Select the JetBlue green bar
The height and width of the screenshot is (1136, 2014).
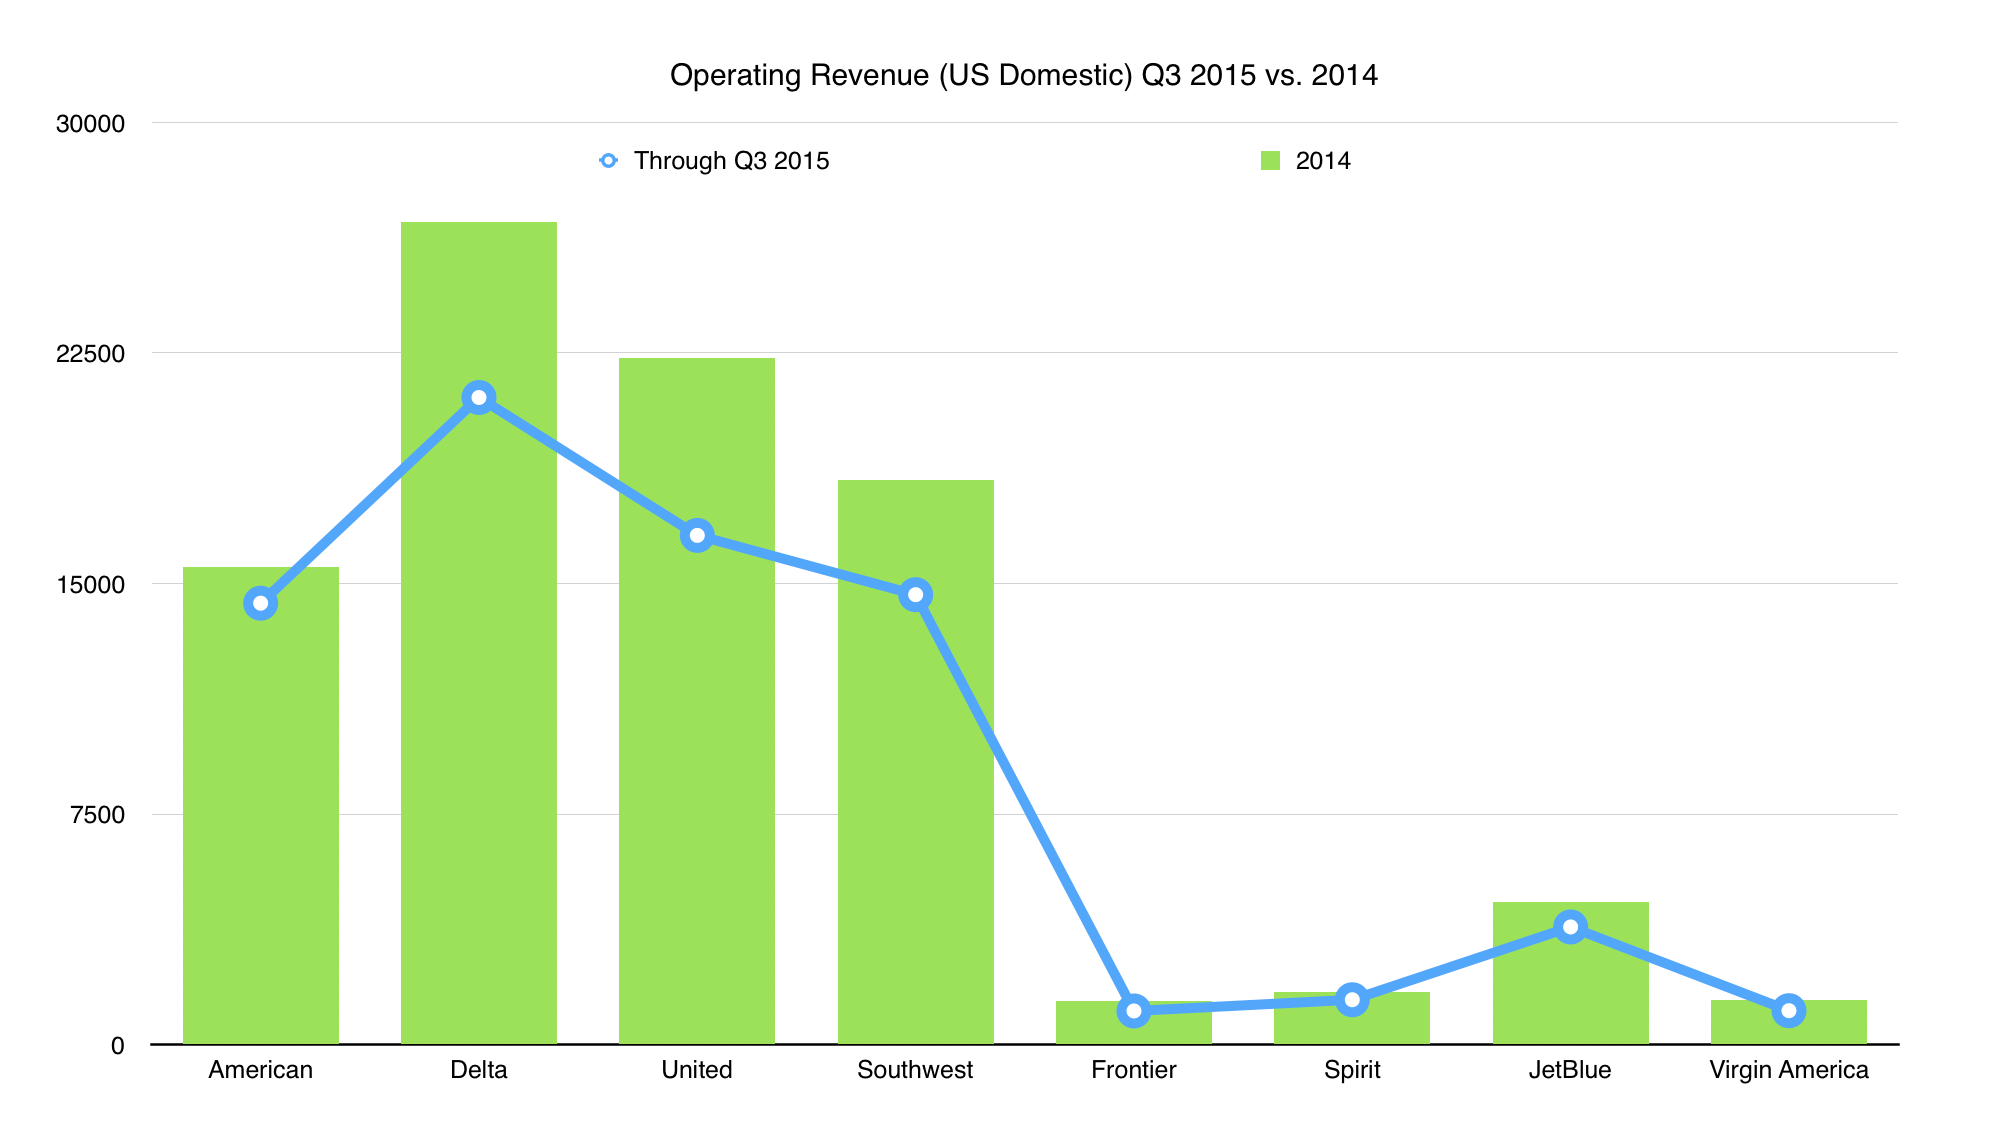pyautogui.click(x=1571, y=973)
